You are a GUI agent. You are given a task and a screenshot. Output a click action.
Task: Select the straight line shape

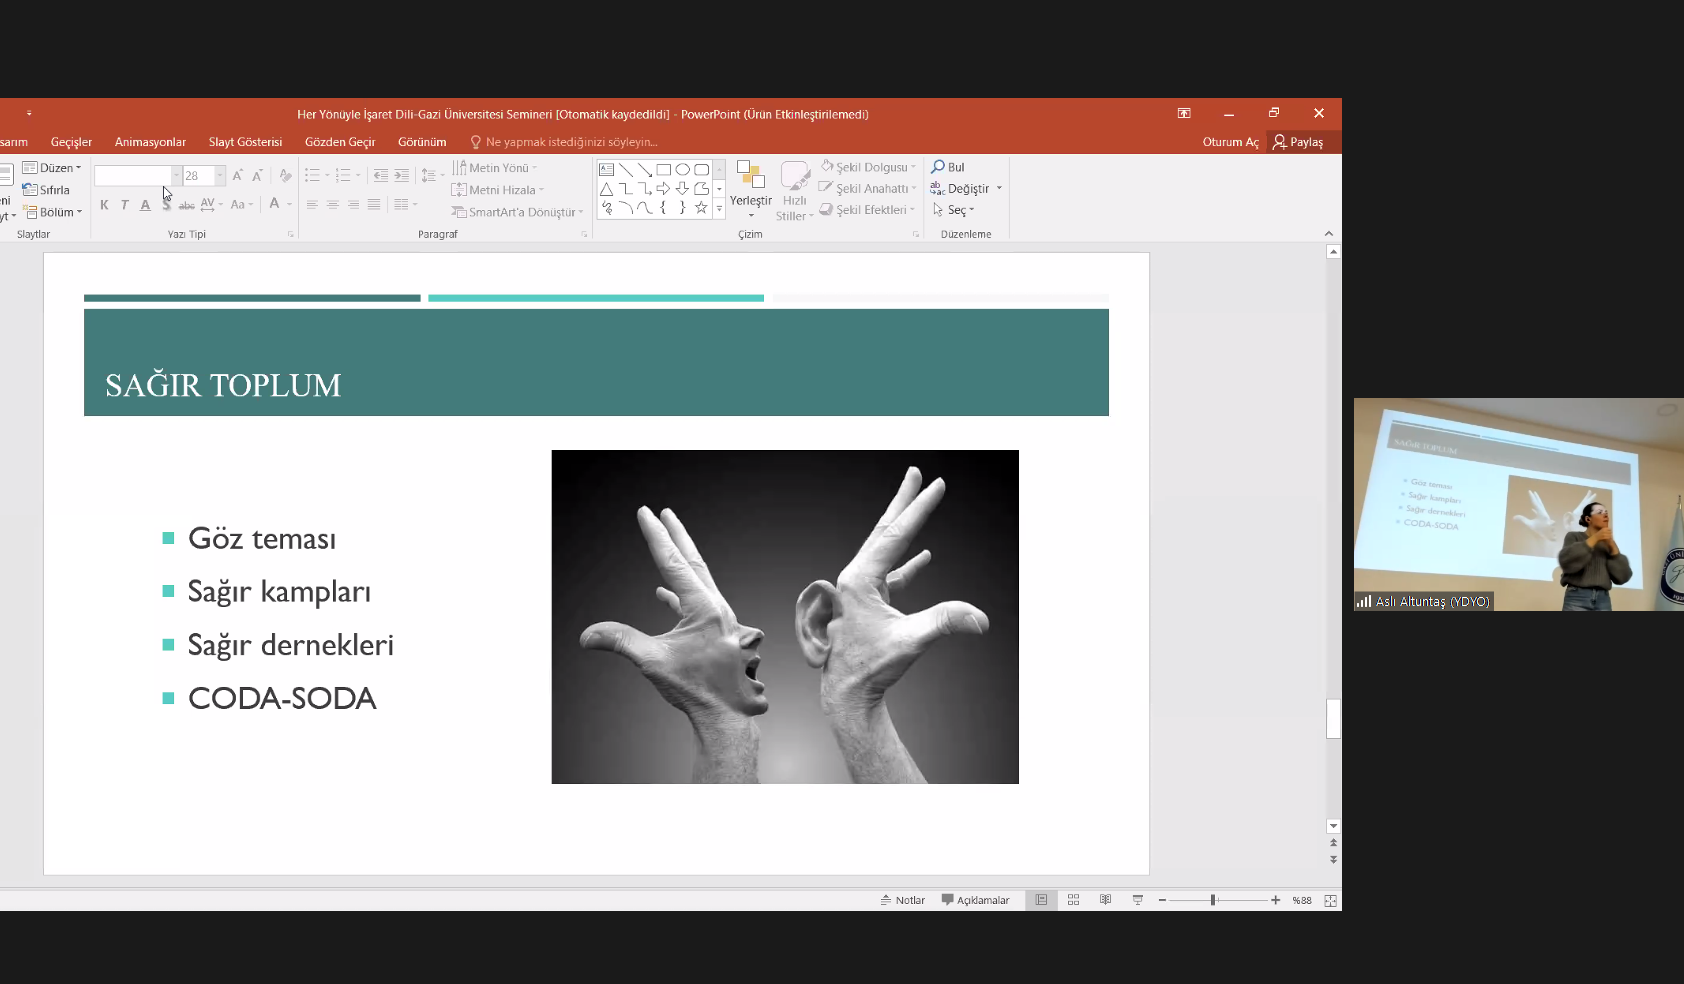[625, 169]
